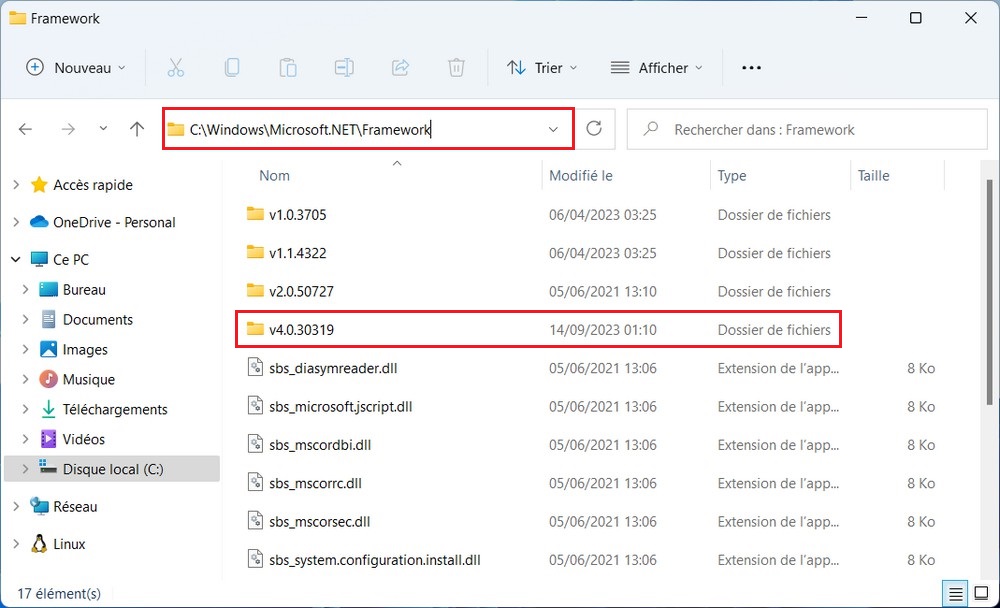Click the Copy icon in toolbar

[232, 68]
